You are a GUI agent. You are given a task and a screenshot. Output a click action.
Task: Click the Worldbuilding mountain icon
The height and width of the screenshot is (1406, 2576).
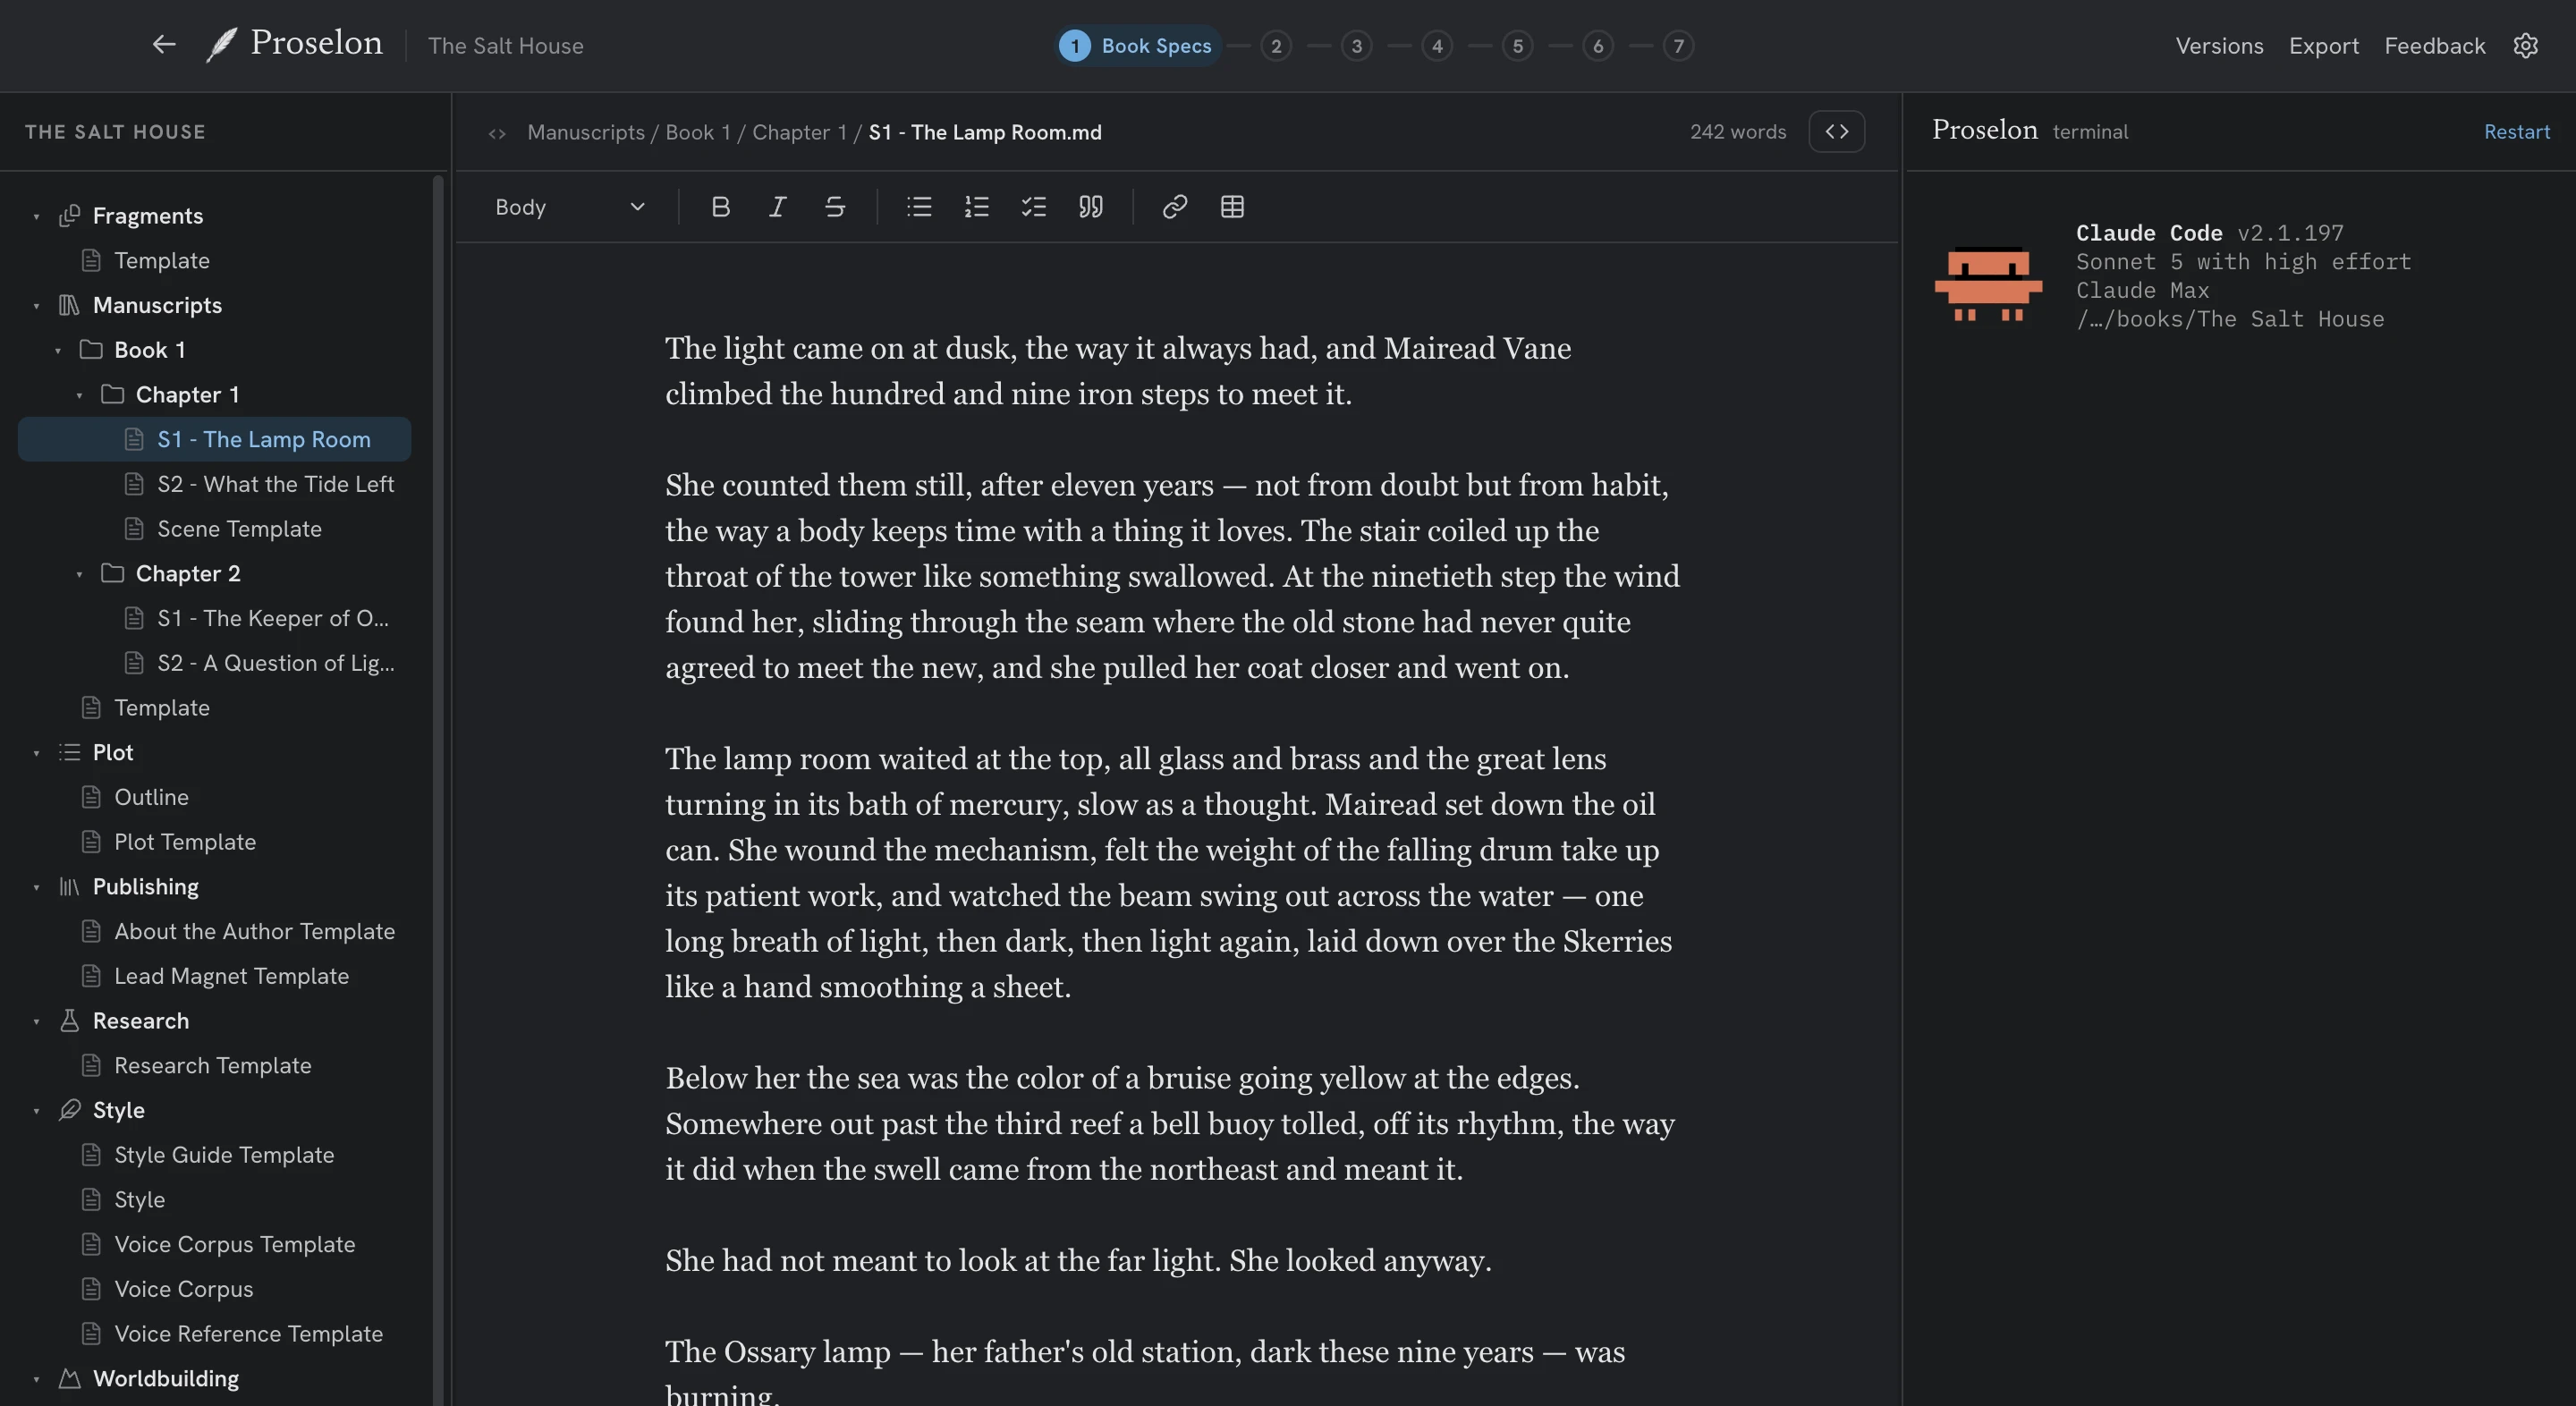69,1379
